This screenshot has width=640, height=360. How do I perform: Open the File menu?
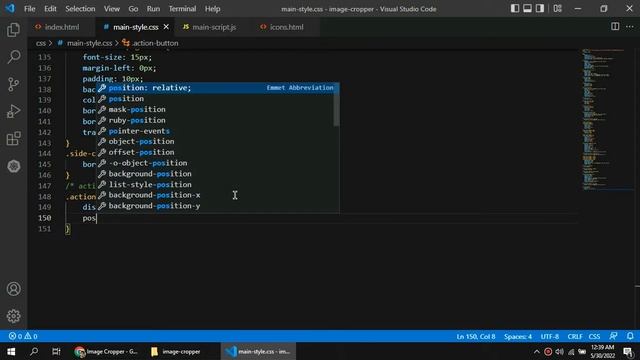(29, 9)
